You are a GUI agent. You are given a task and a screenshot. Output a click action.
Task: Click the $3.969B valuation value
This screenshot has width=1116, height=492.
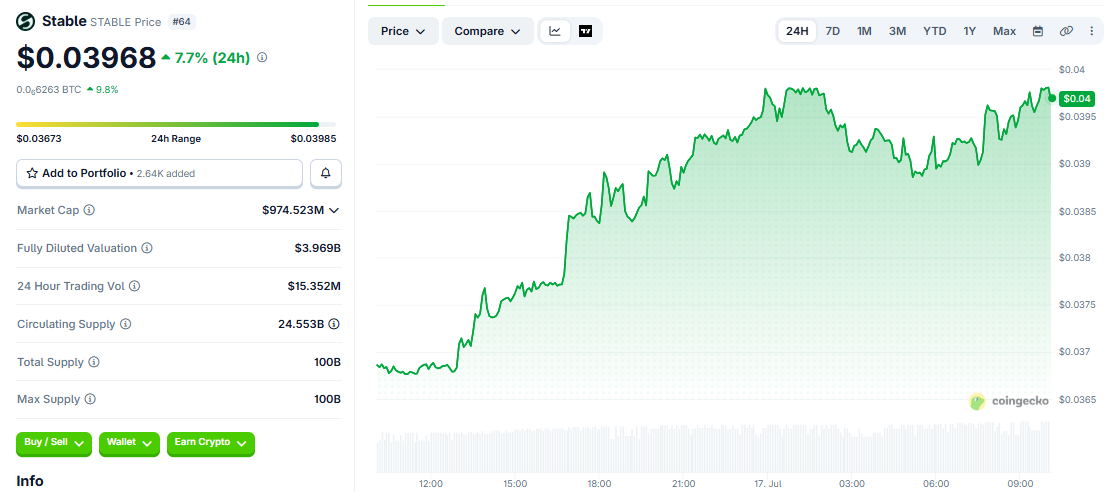(x=317, y=248)
